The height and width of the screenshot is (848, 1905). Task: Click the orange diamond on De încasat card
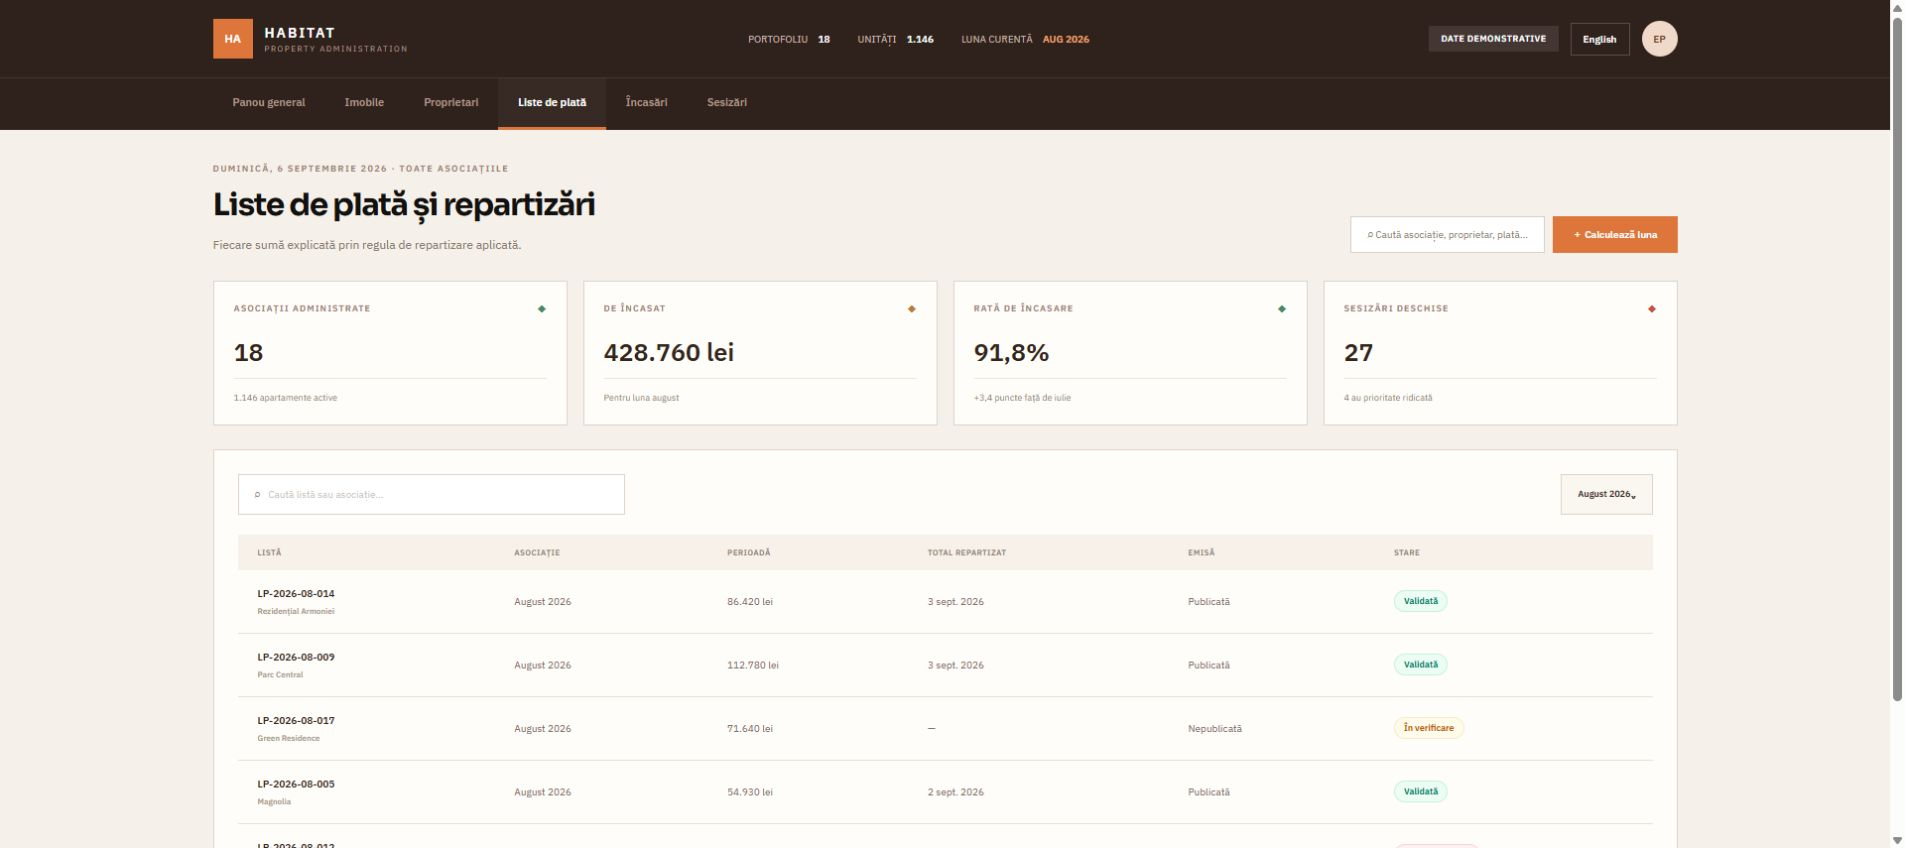point(912,309)
